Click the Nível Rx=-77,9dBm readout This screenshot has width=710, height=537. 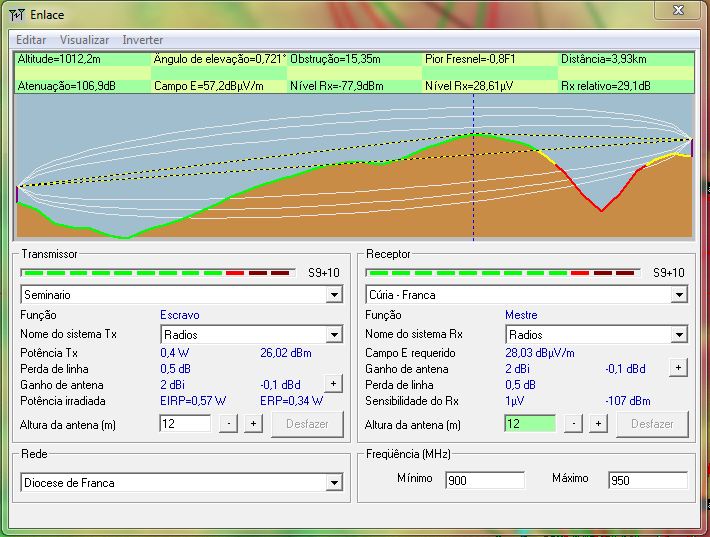337,86
